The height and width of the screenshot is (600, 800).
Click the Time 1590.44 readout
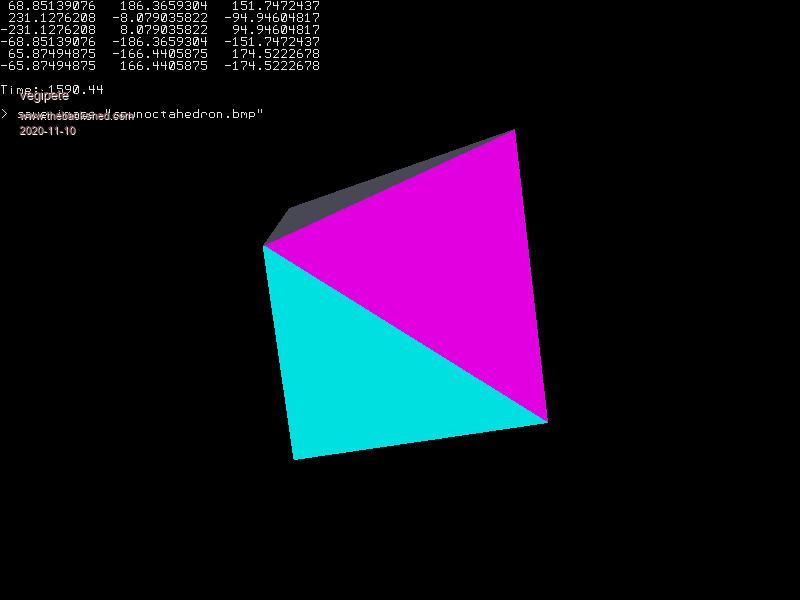[52, 90]
